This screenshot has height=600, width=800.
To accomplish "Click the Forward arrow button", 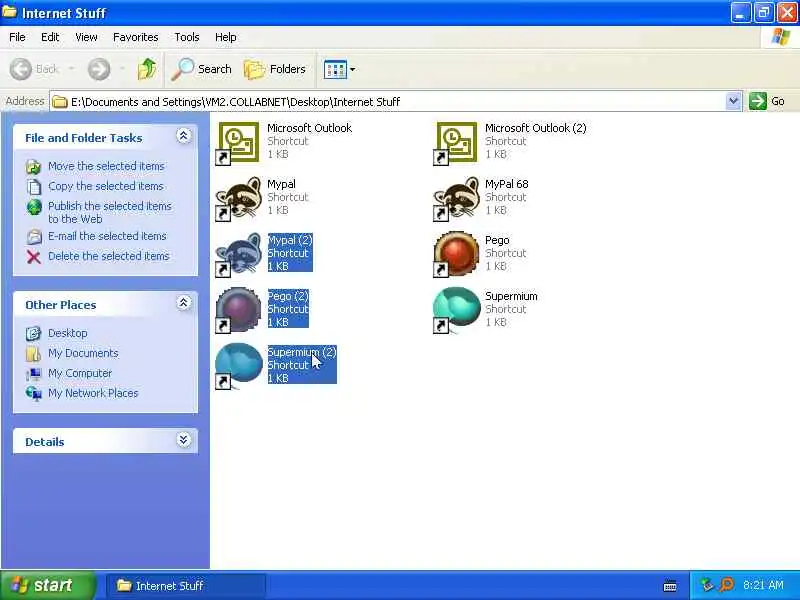I will [x=99, y=69].
